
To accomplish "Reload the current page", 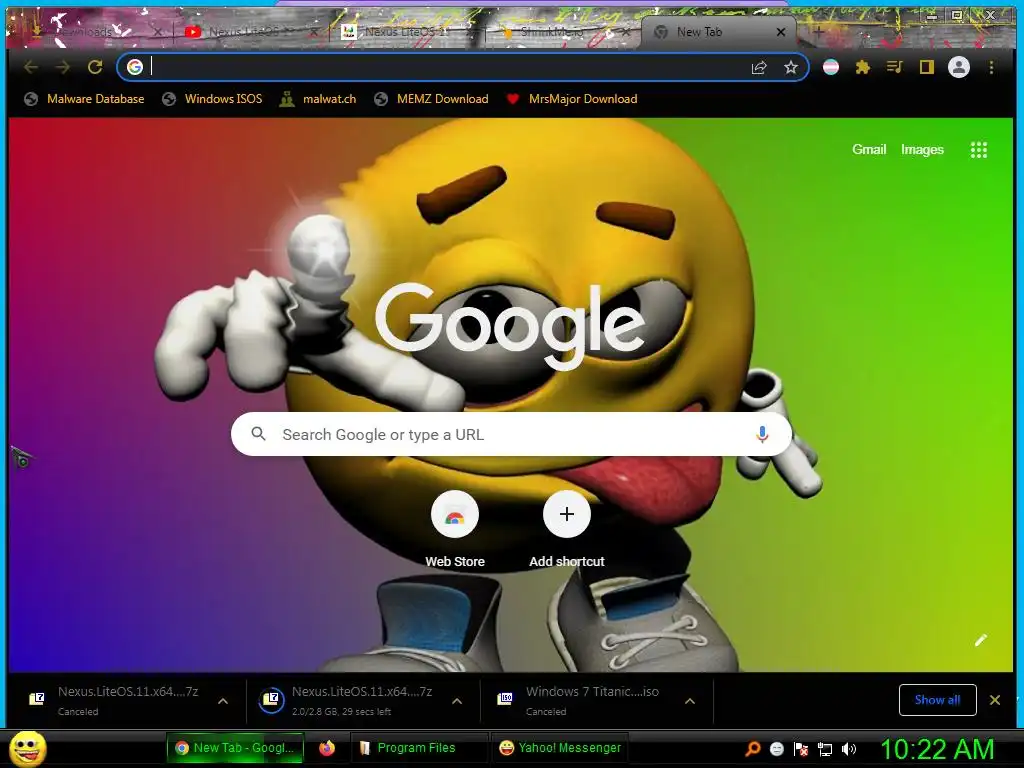I will coord(95,67).
